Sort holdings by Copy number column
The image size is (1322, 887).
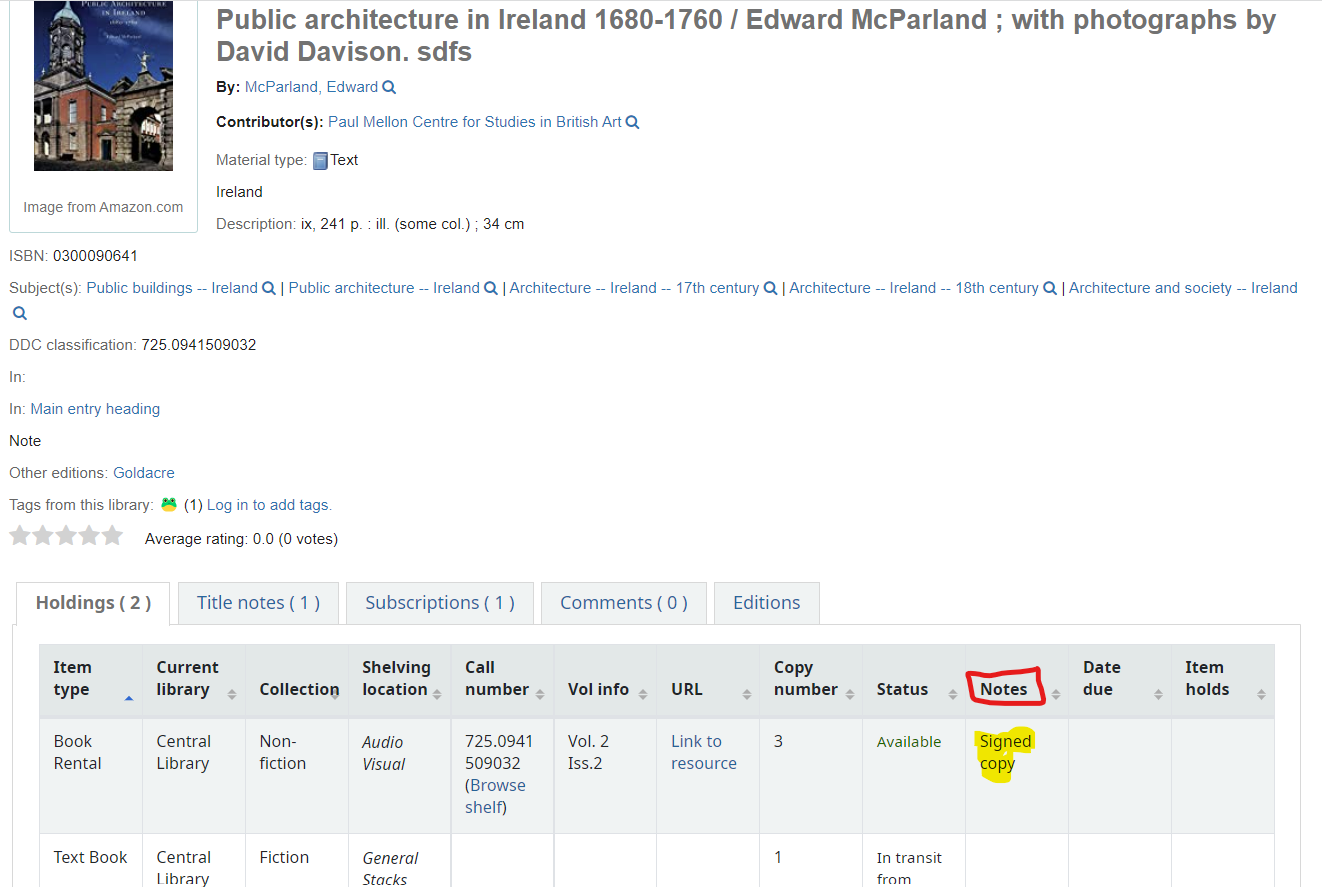pos(811,679)
